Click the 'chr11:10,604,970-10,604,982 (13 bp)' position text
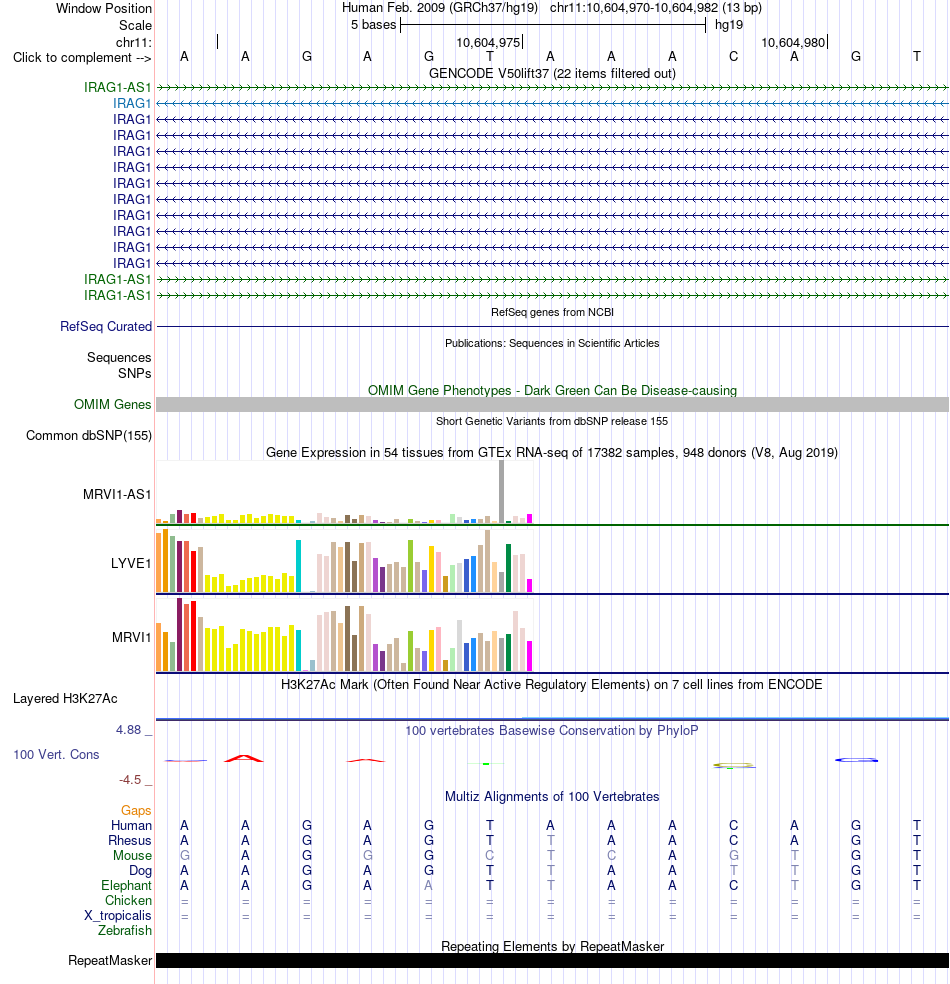The image size is (950, 984). 656,8
